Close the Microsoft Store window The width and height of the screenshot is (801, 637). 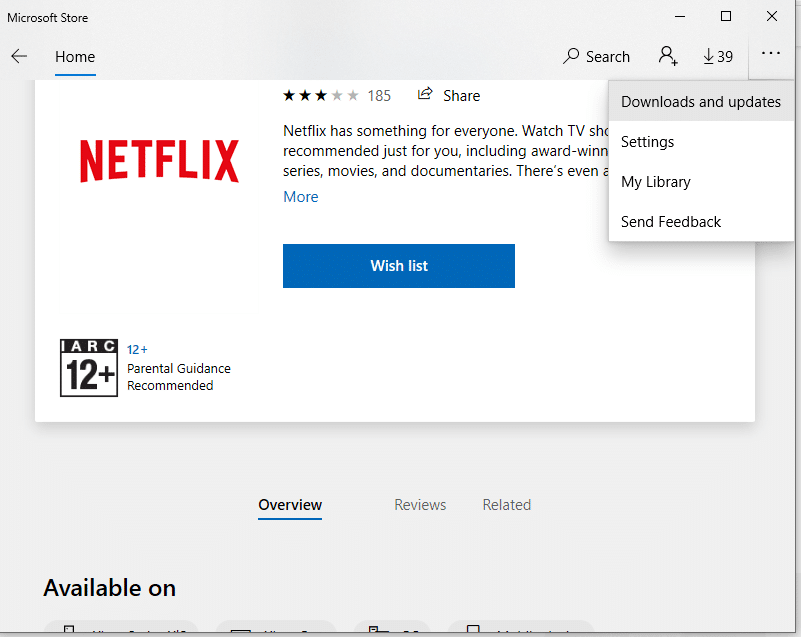point(772,16)
